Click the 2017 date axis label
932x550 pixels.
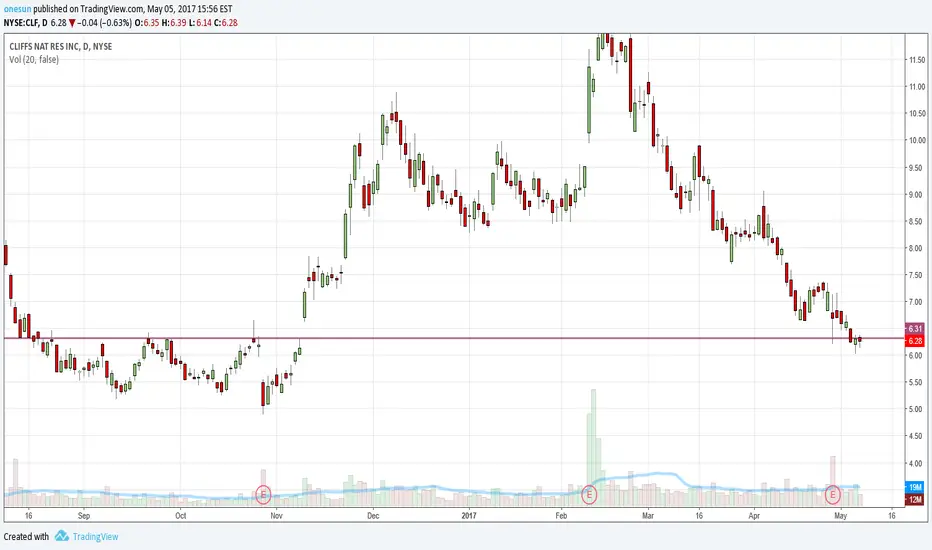pos(469,516)
